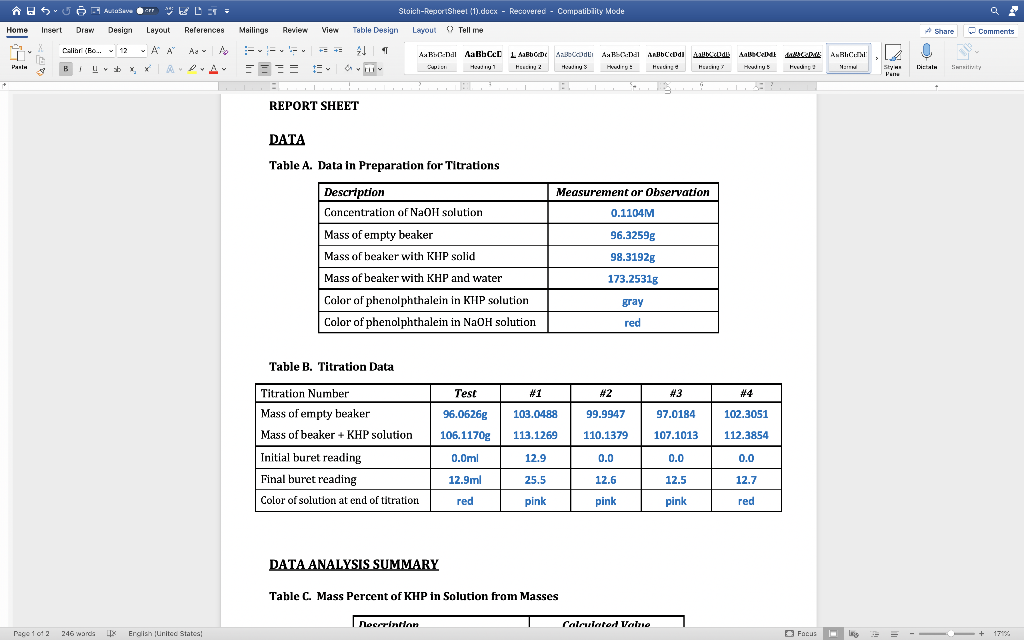
Task: Apply a numbered list
Action: tap(272, 50)
